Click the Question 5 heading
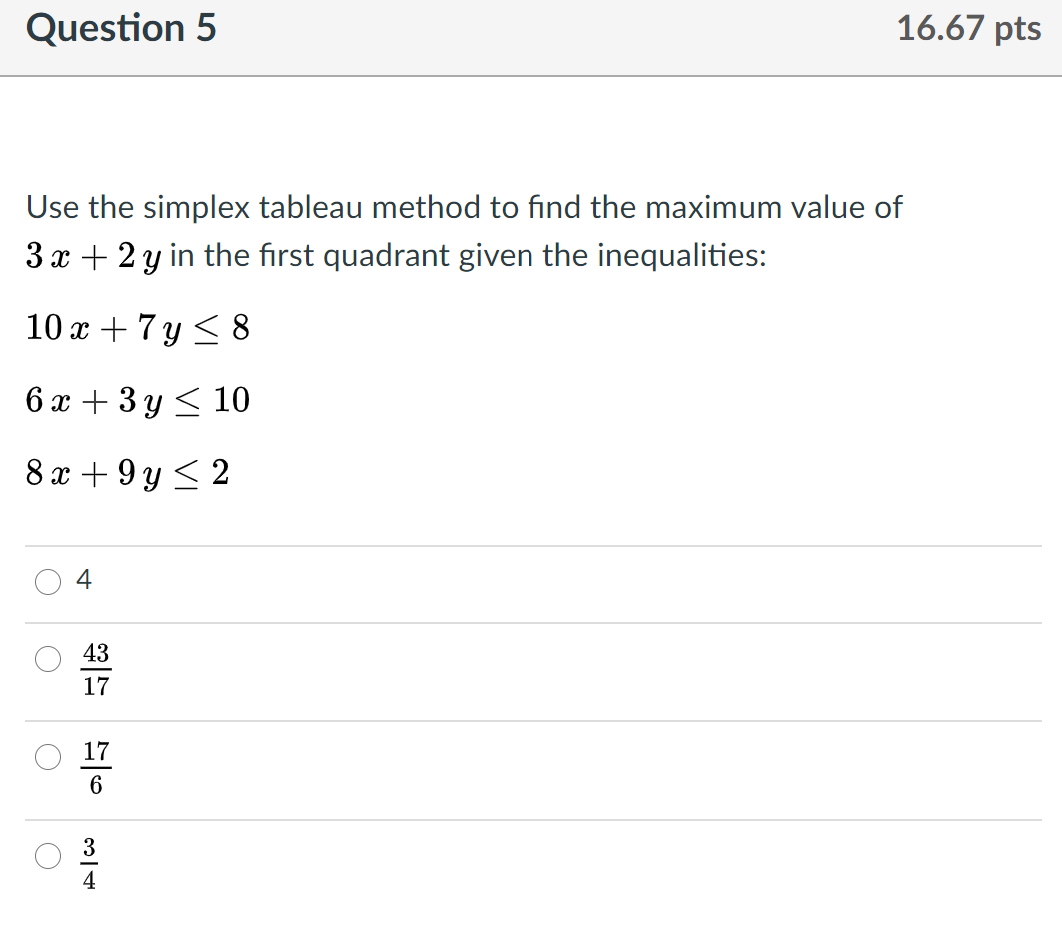 tap(122, 28)
